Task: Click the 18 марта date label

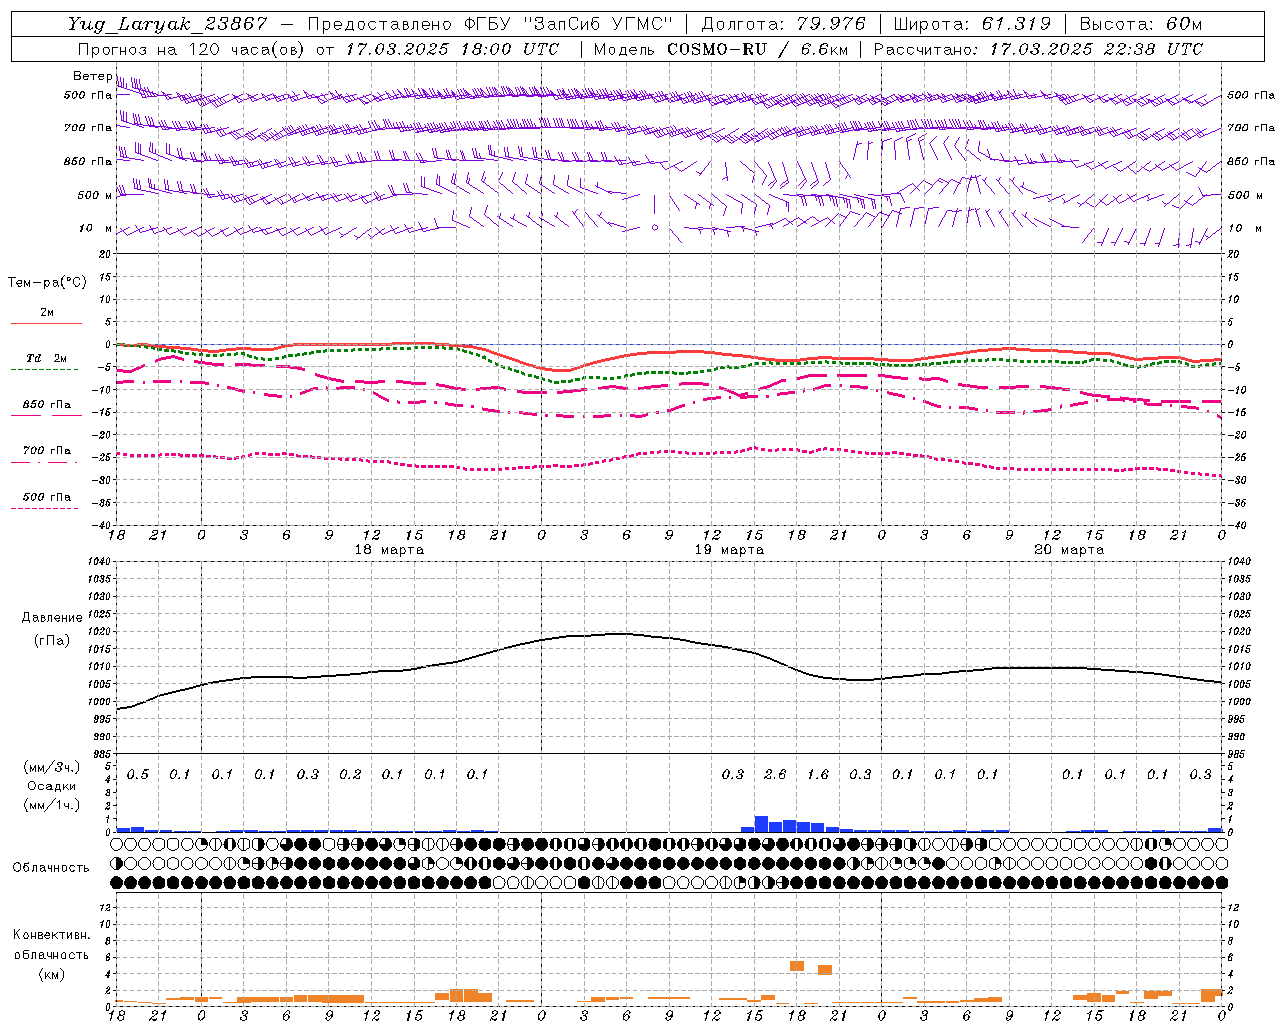Action: tap(390, 550)
